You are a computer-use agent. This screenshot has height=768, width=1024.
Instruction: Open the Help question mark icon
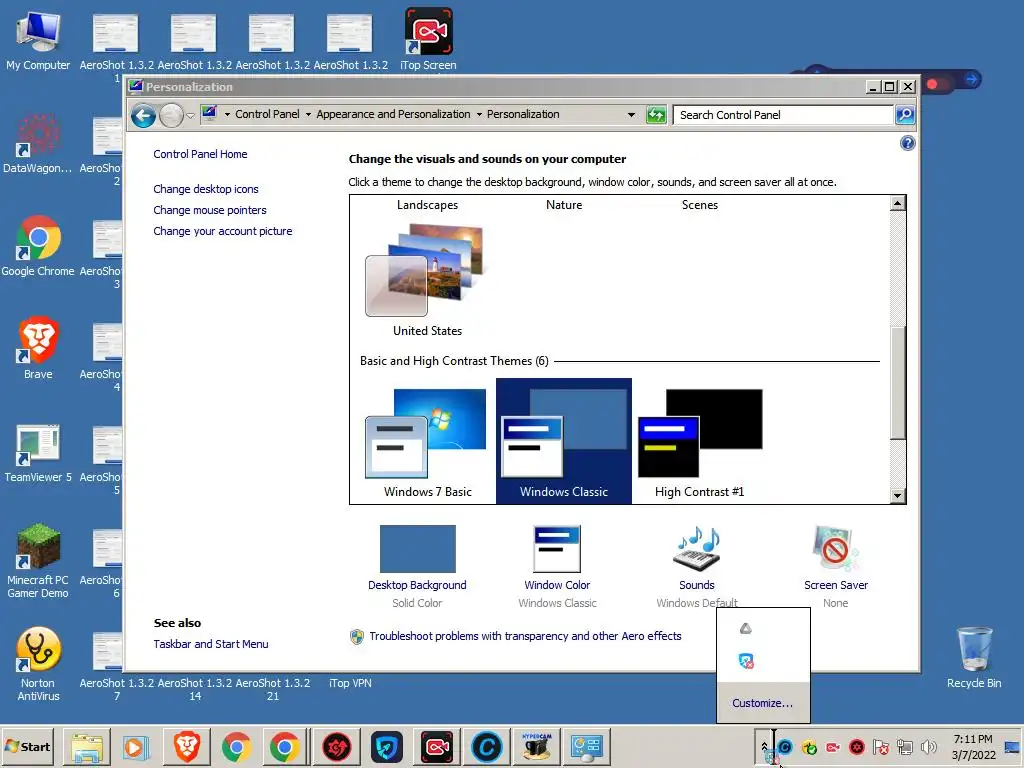pos(907,143)
